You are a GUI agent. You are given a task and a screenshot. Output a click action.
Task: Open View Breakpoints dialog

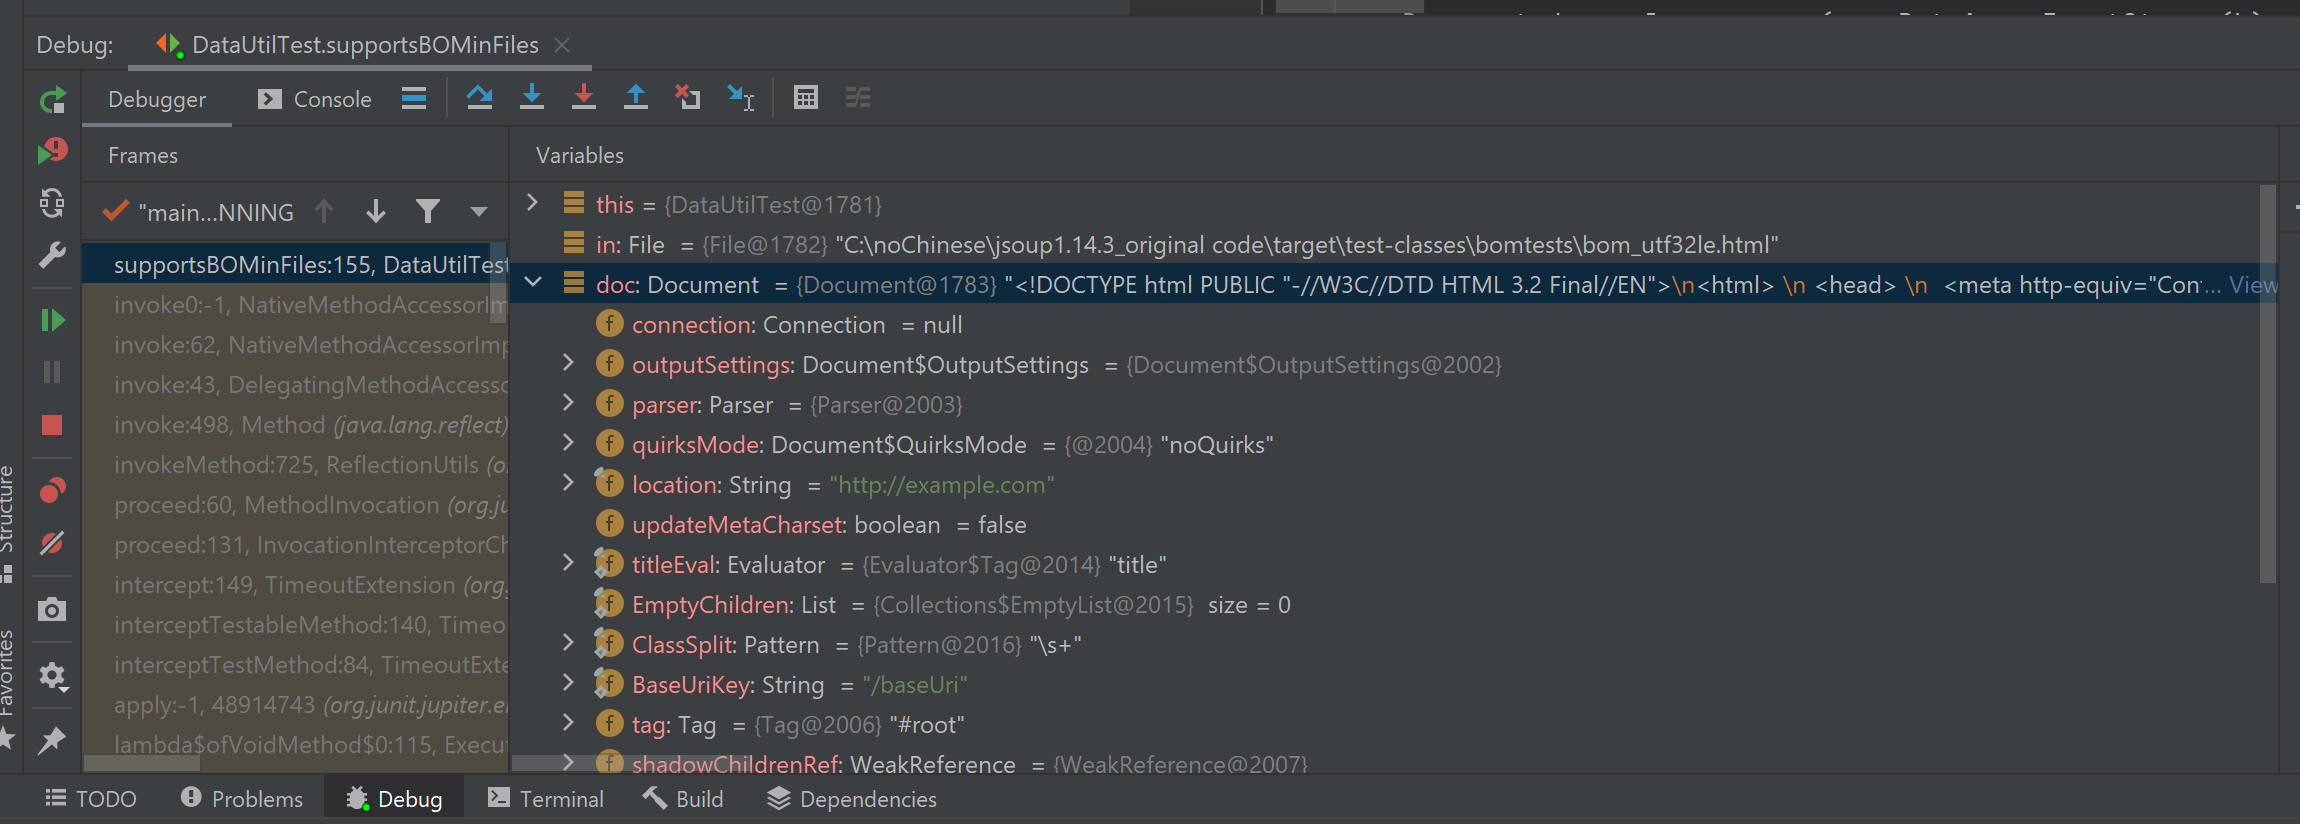[x=52, y=491]
